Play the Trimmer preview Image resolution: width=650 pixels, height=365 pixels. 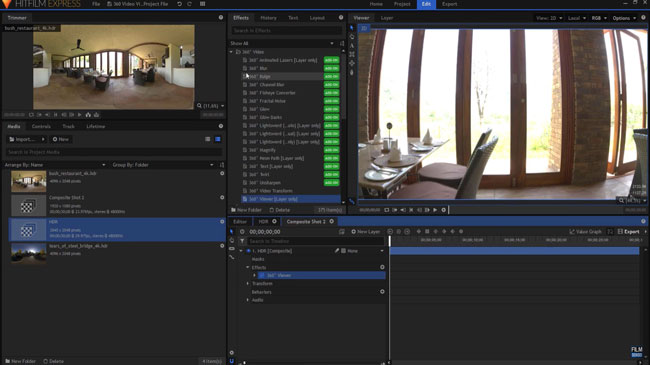pos(80,115)
